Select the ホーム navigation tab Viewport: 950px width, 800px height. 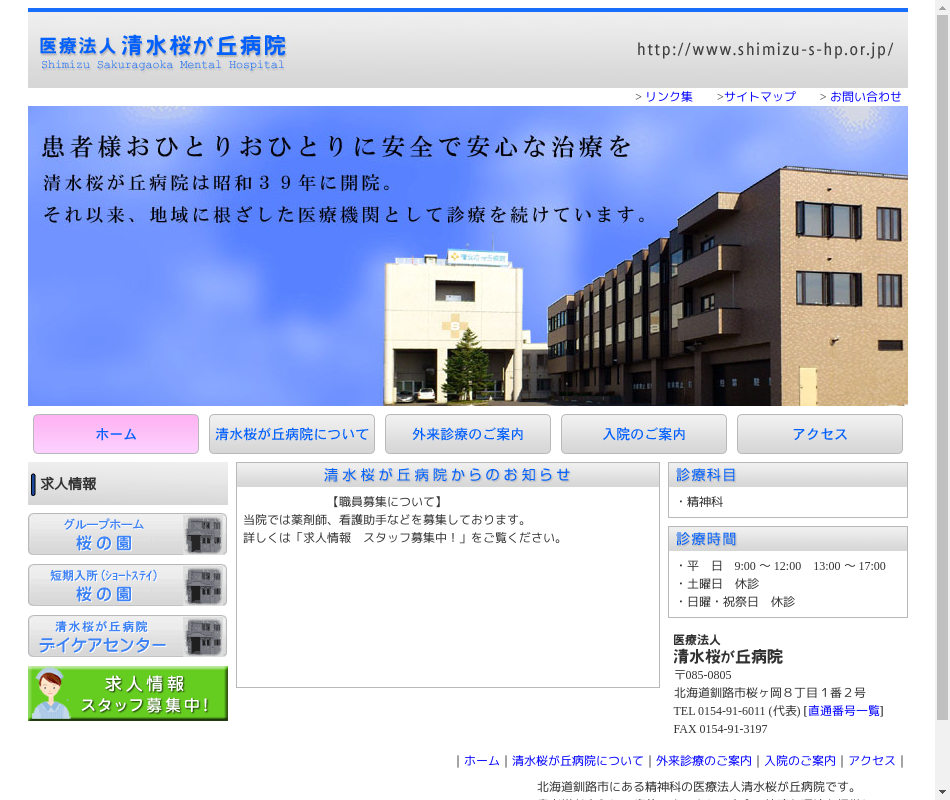pyautogui.click(x=116, y=434)
